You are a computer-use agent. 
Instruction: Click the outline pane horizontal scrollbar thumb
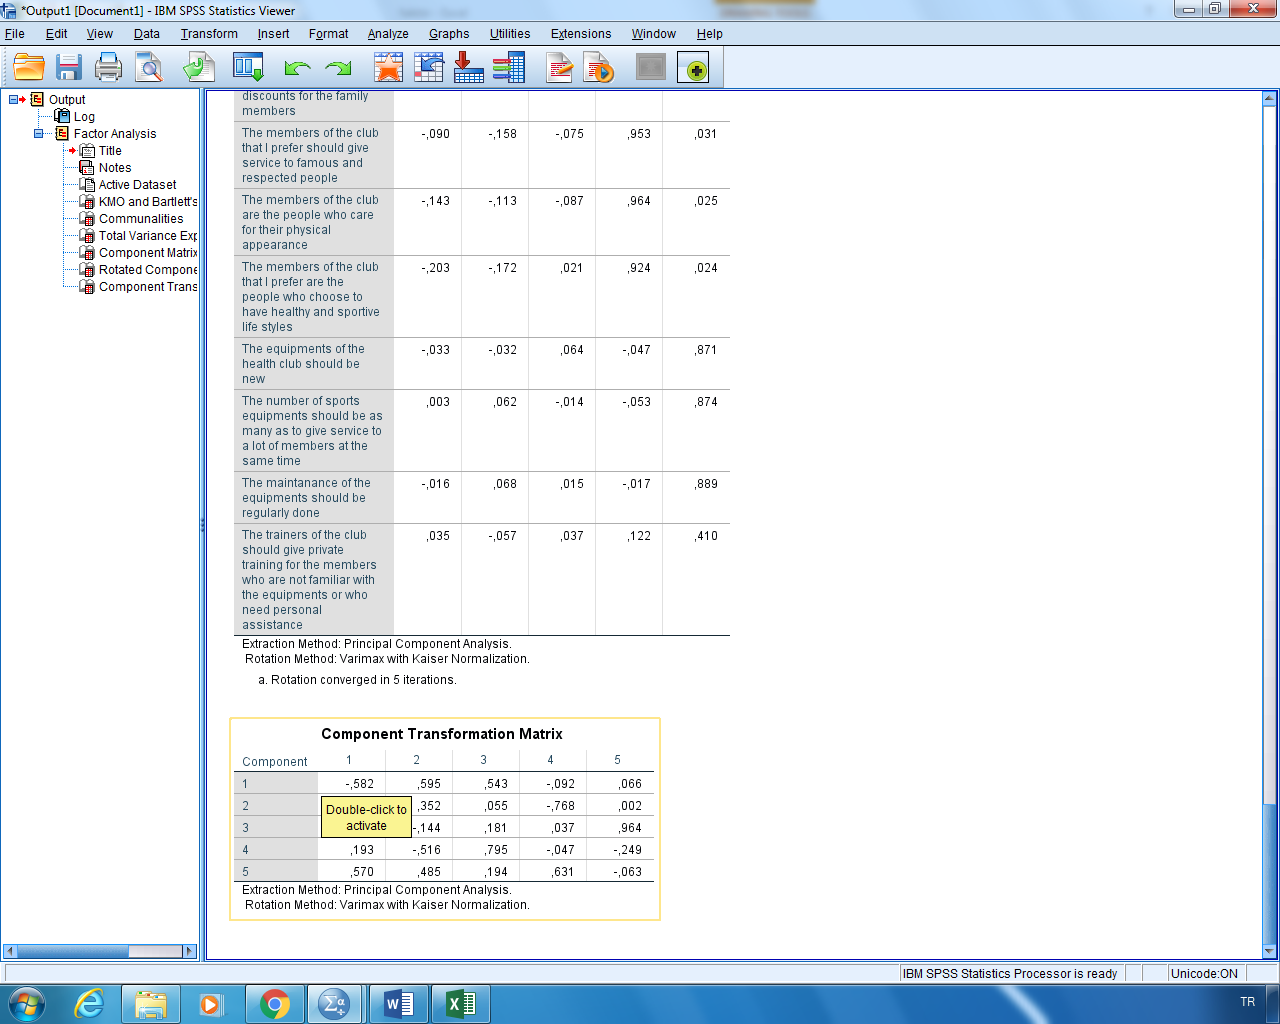point(72,951)
